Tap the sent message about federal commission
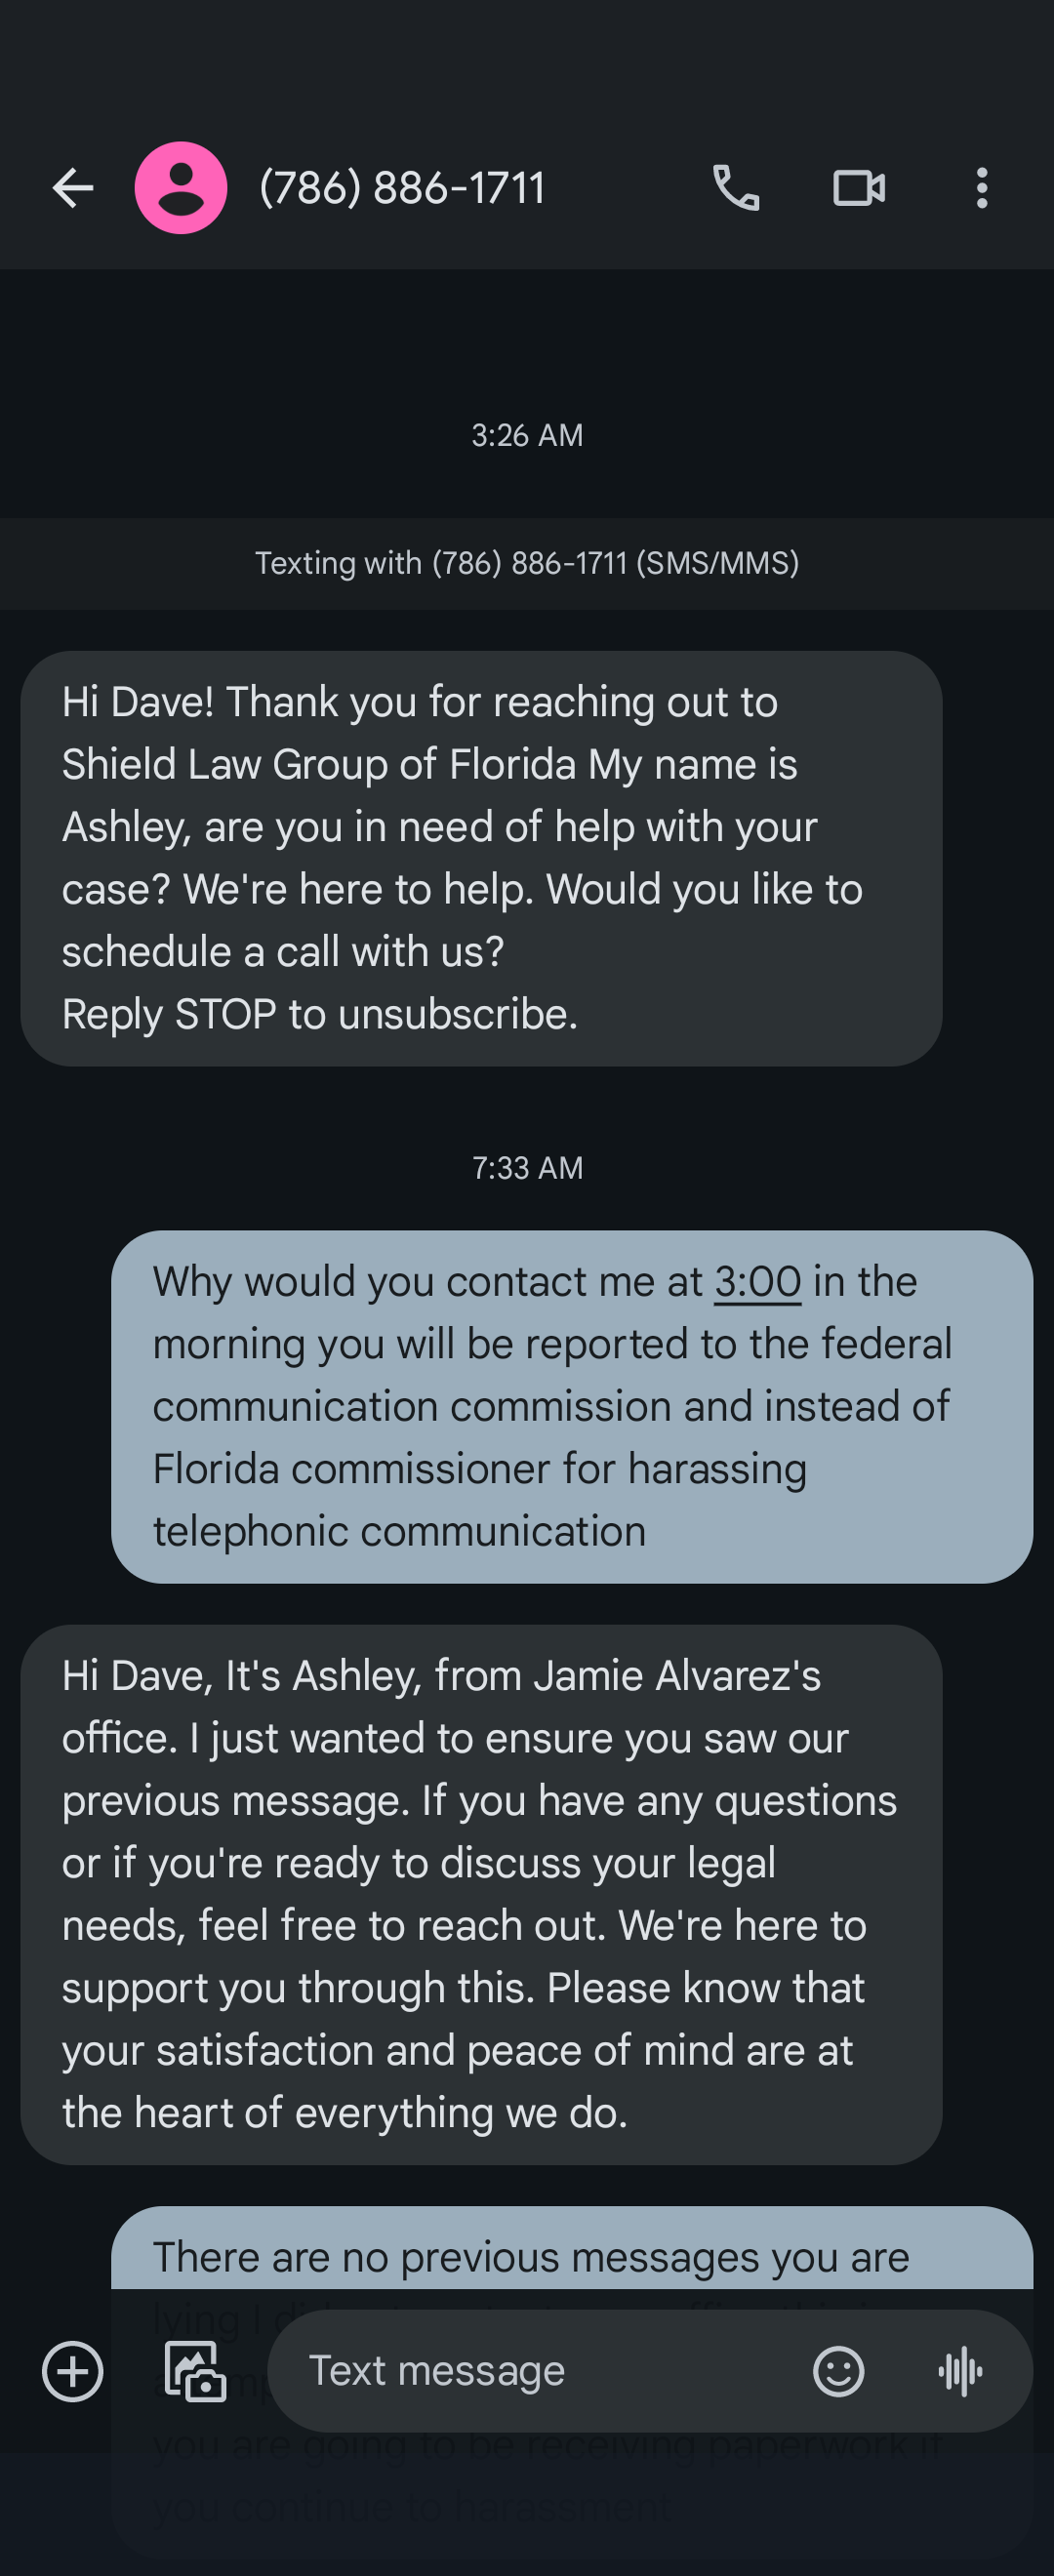Screen dimensions: 1054x2576 point(571,1406)
